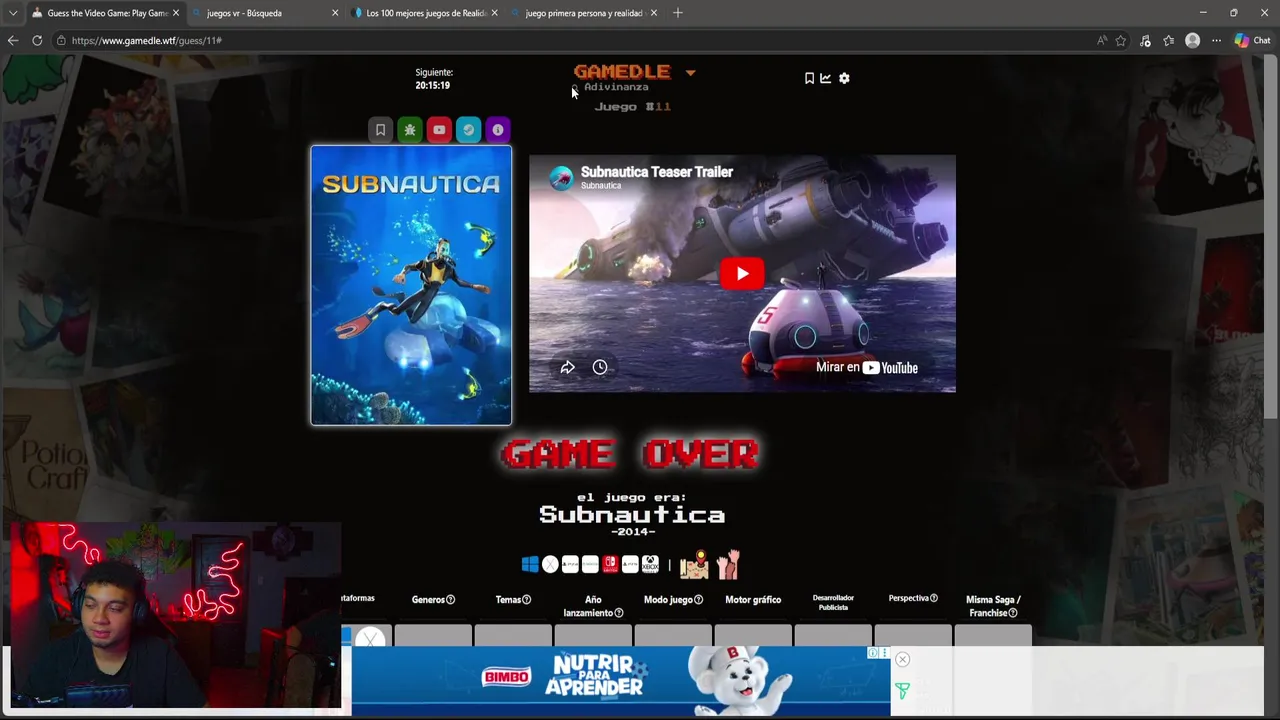Click the Xbox platform icon
The width and height of the screenshot is (1280, 720).
click(x=650, y=564)
